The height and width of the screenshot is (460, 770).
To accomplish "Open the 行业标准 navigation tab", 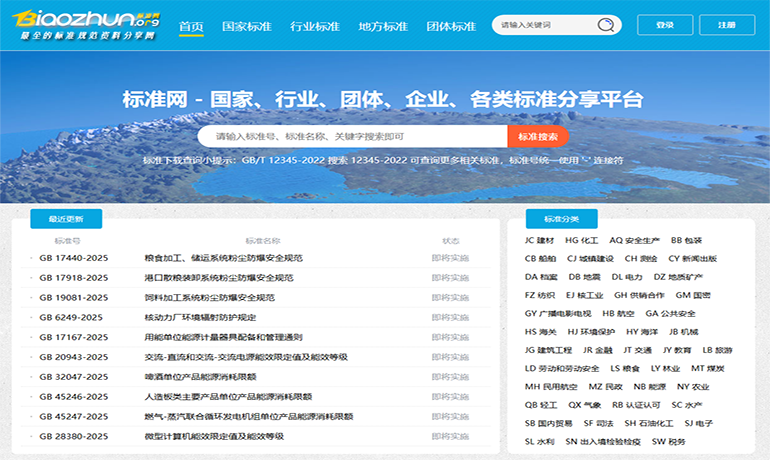I will (315, 26).
